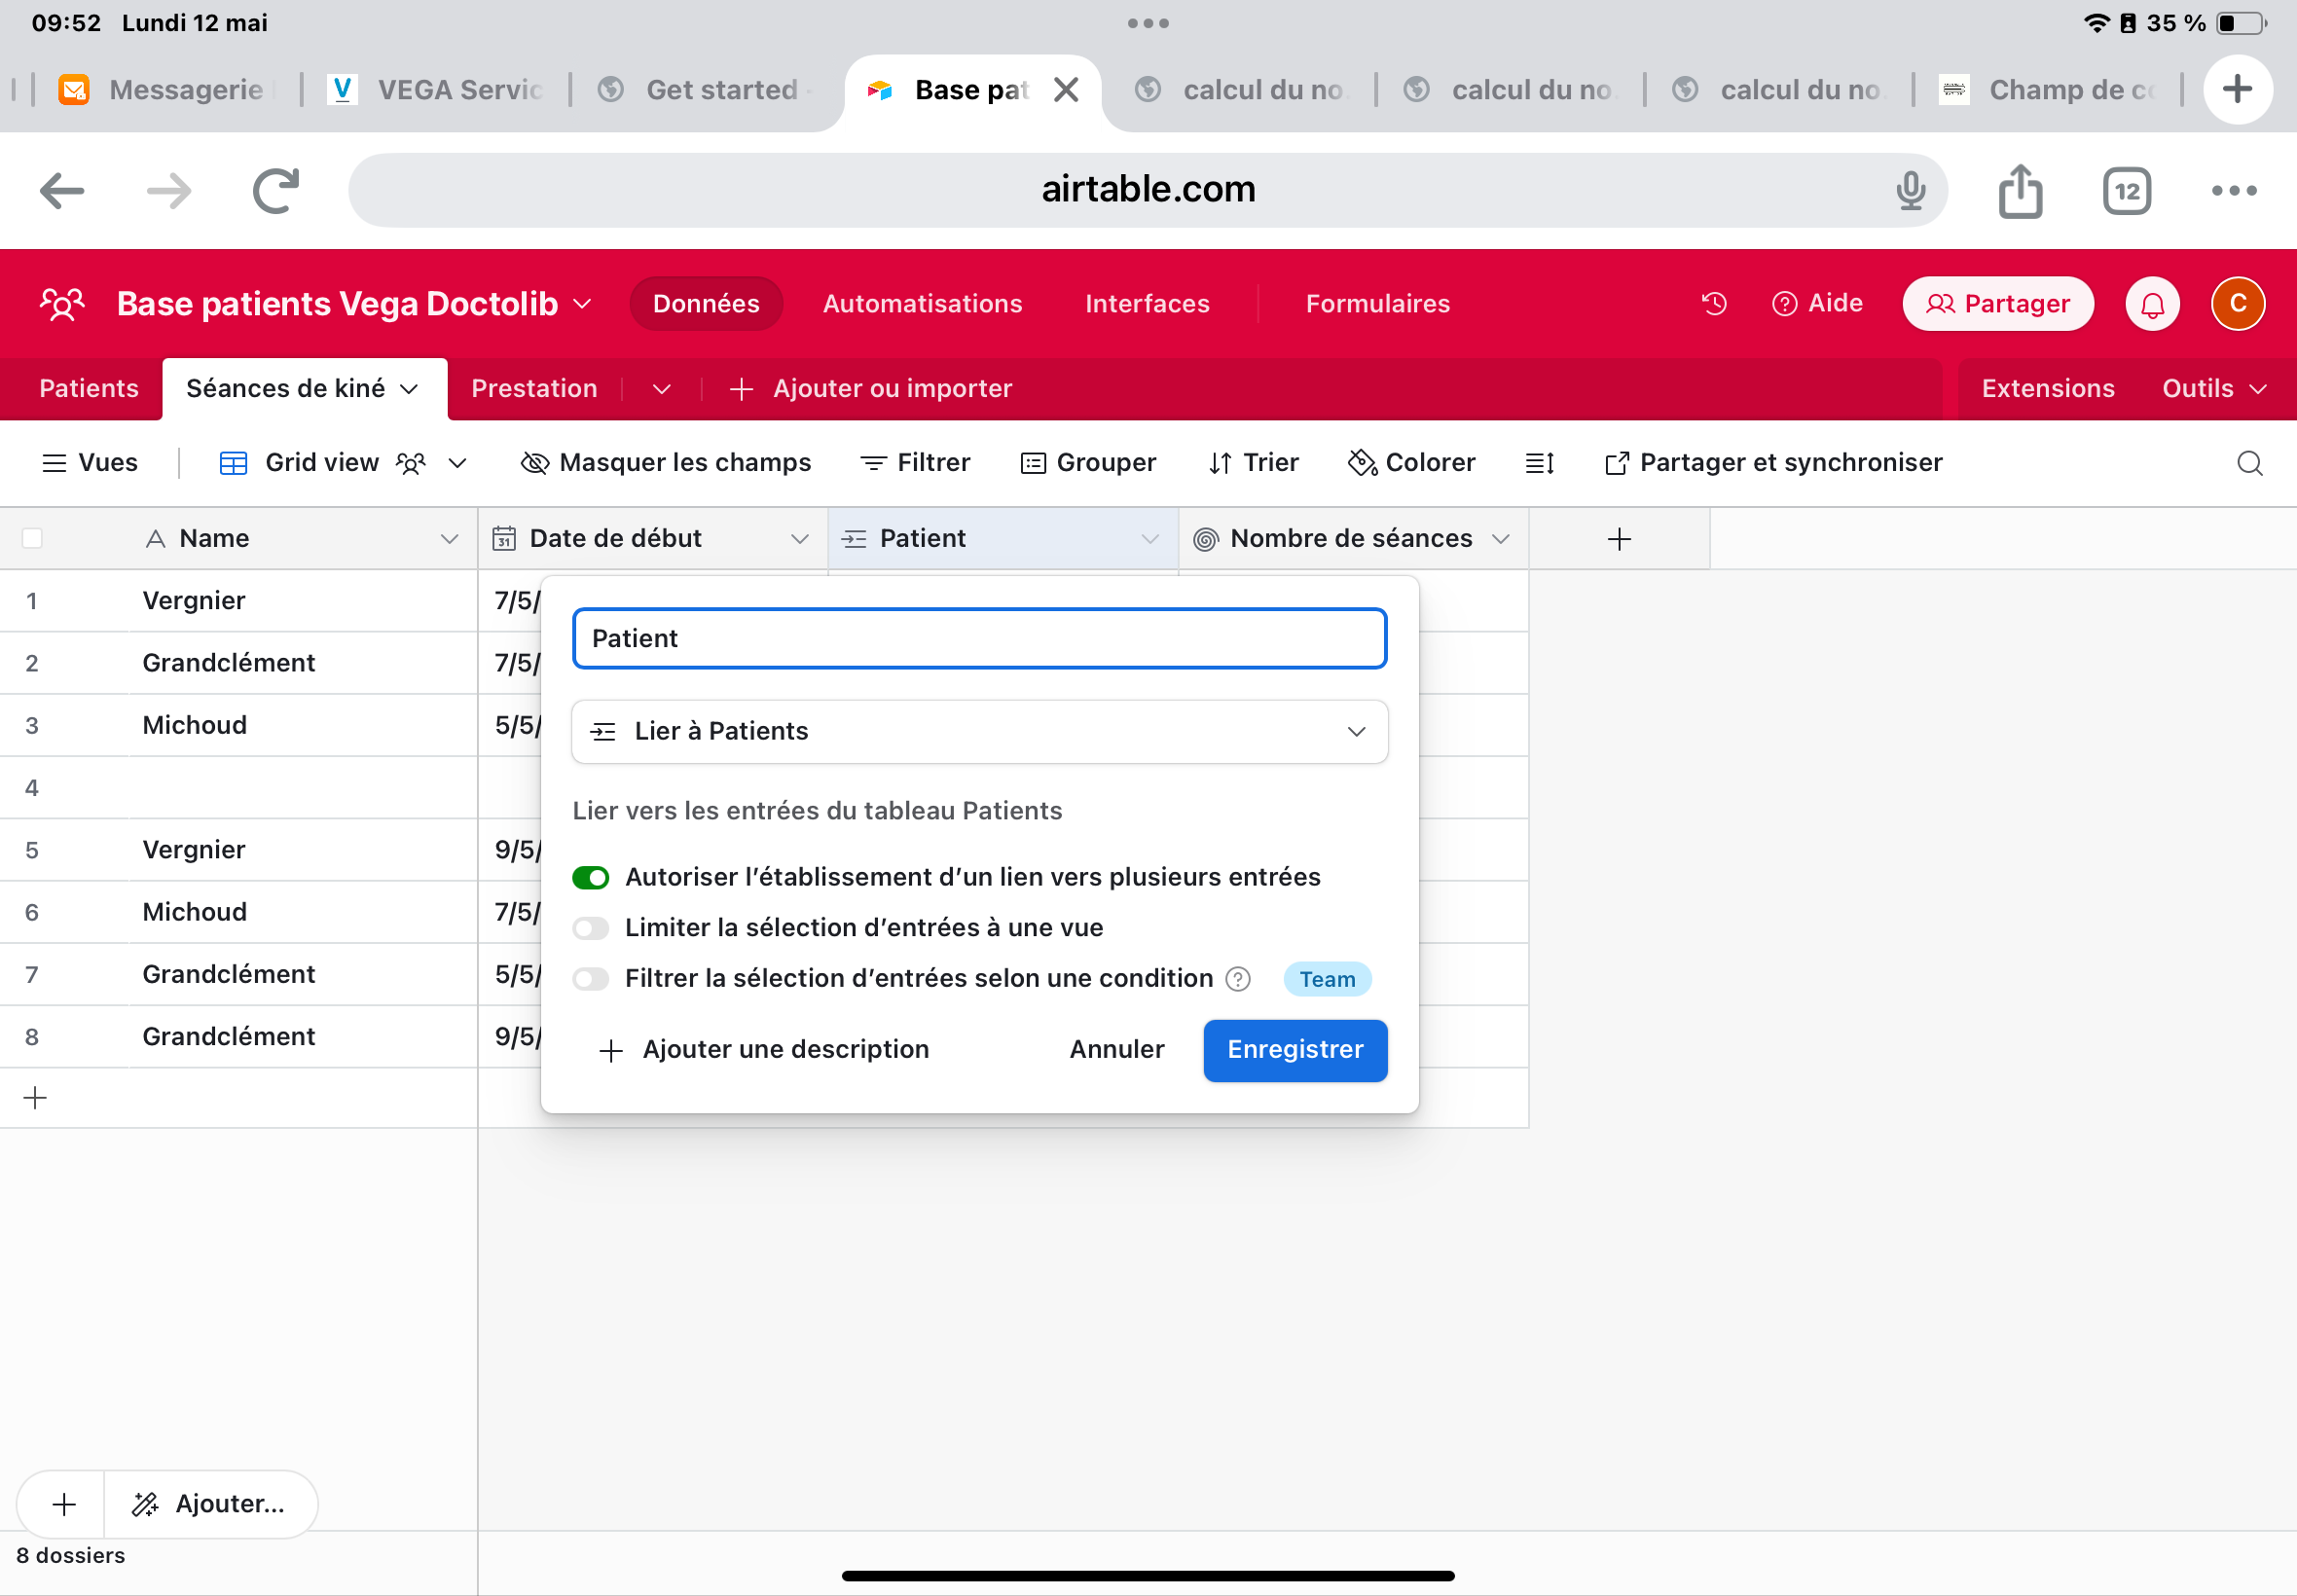Click the Ajouter... magic wand button
The width and height of the screenshot is (2297, 1596).
tap(210, 1504)
